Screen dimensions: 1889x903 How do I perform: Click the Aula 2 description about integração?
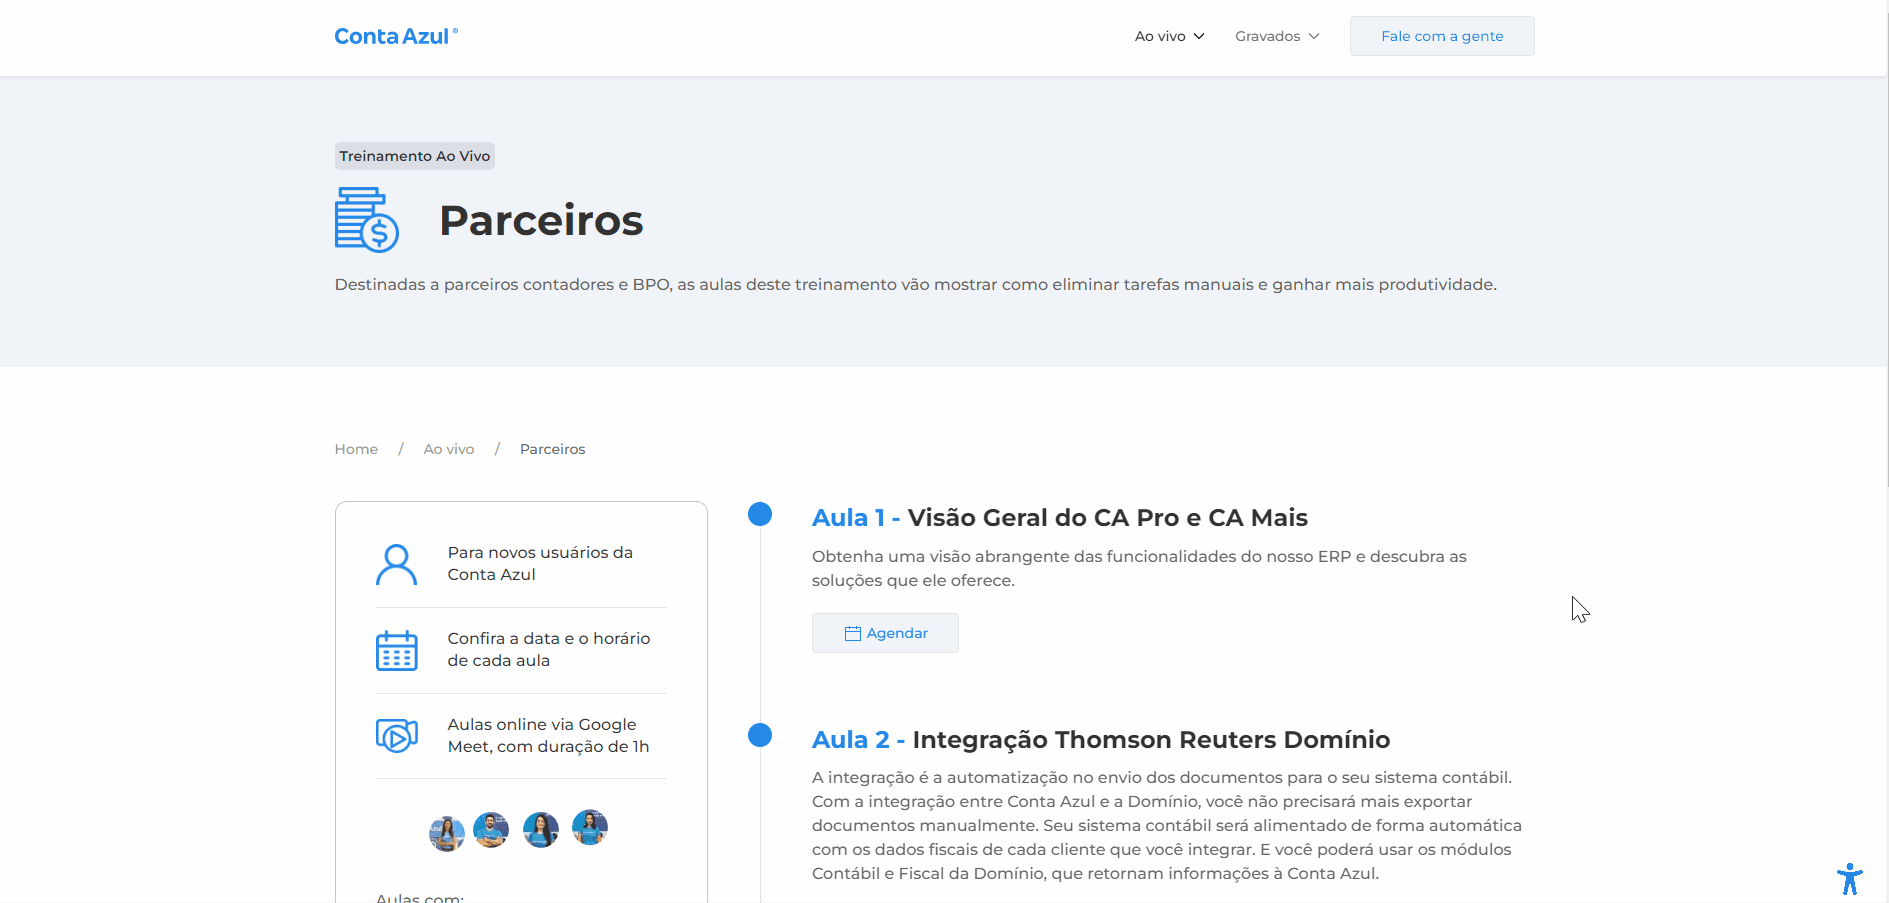1167,825
